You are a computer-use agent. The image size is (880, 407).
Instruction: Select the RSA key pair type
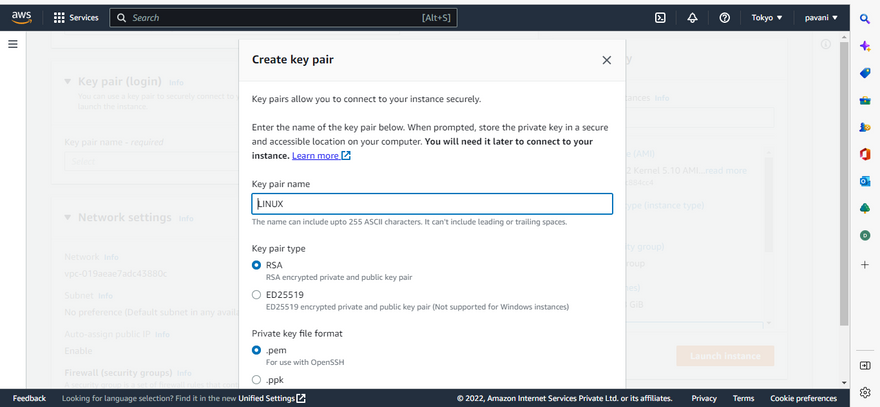pyautogui.click(x=257, y=266)
